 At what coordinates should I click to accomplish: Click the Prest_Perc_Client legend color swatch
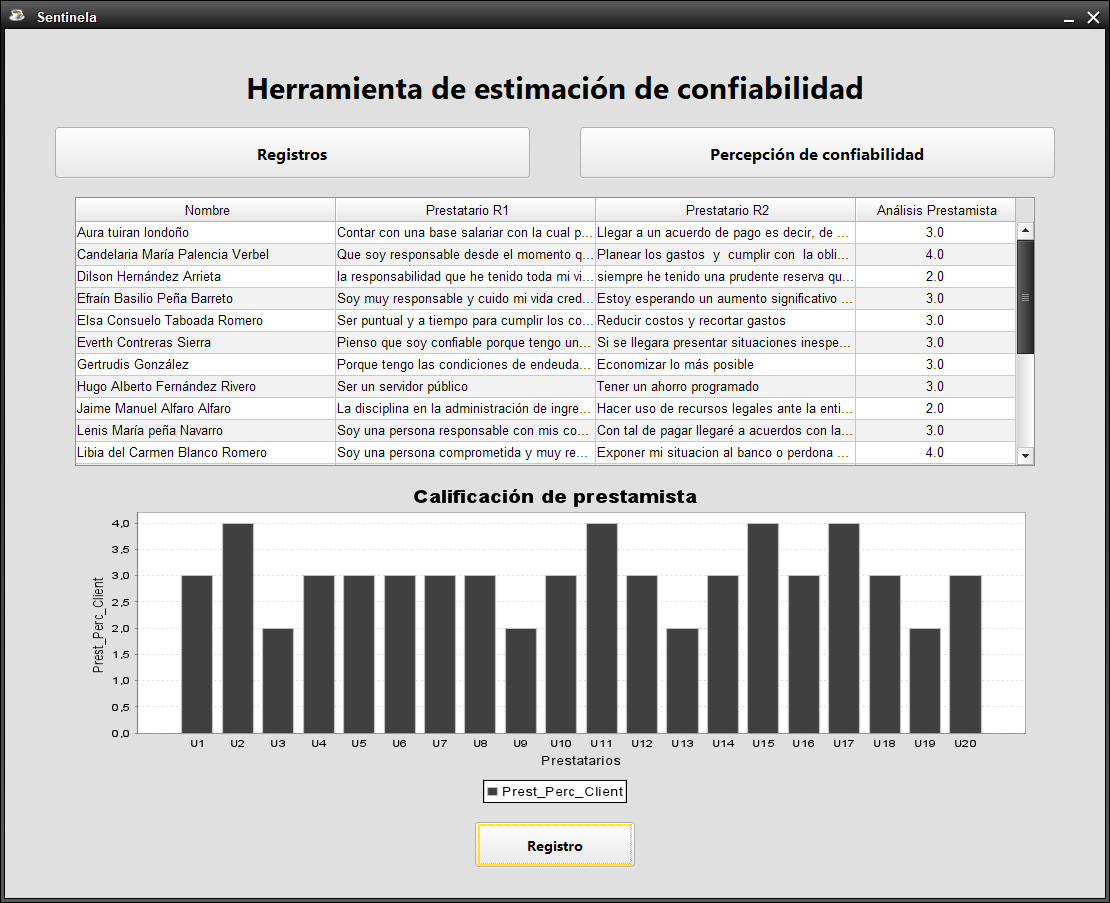point(492,792)
